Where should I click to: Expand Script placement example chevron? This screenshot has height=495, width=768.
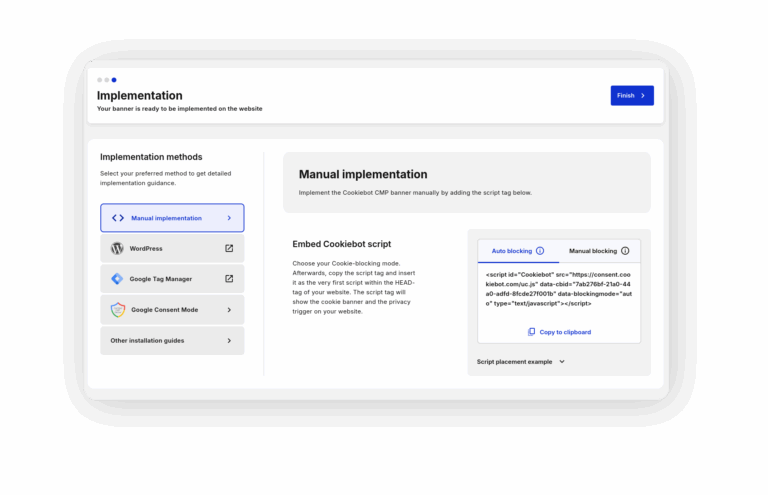click(562, 361)
